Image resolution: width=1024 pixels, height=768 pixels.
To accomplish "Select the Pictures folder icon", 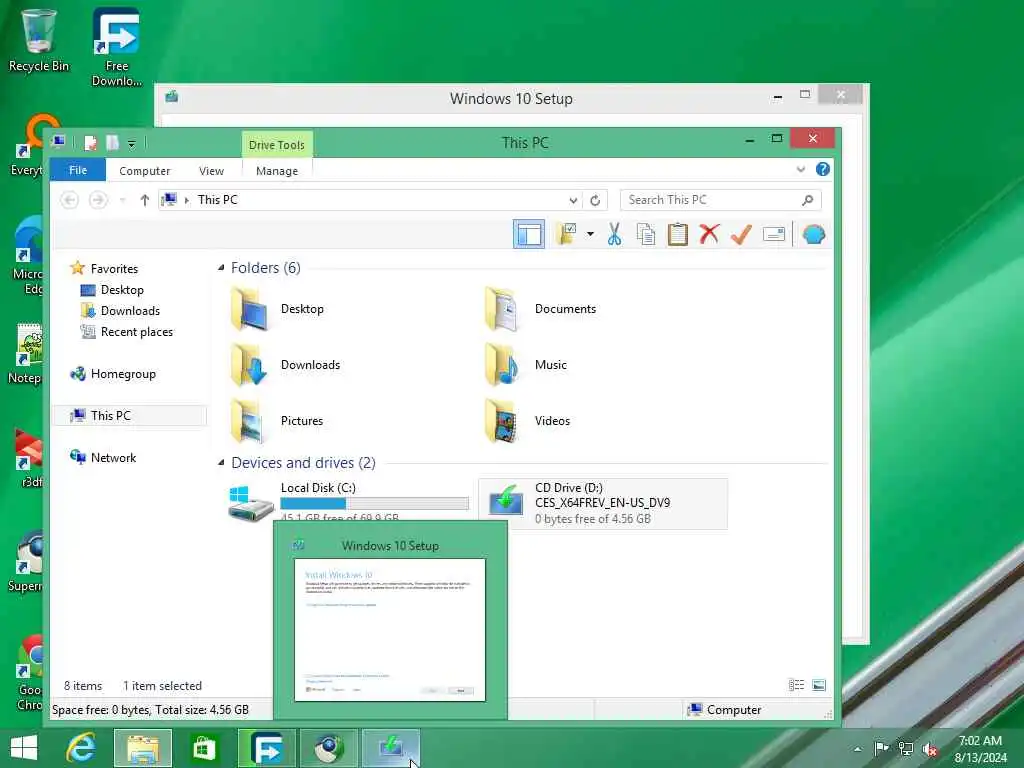I will coord(250,421).
